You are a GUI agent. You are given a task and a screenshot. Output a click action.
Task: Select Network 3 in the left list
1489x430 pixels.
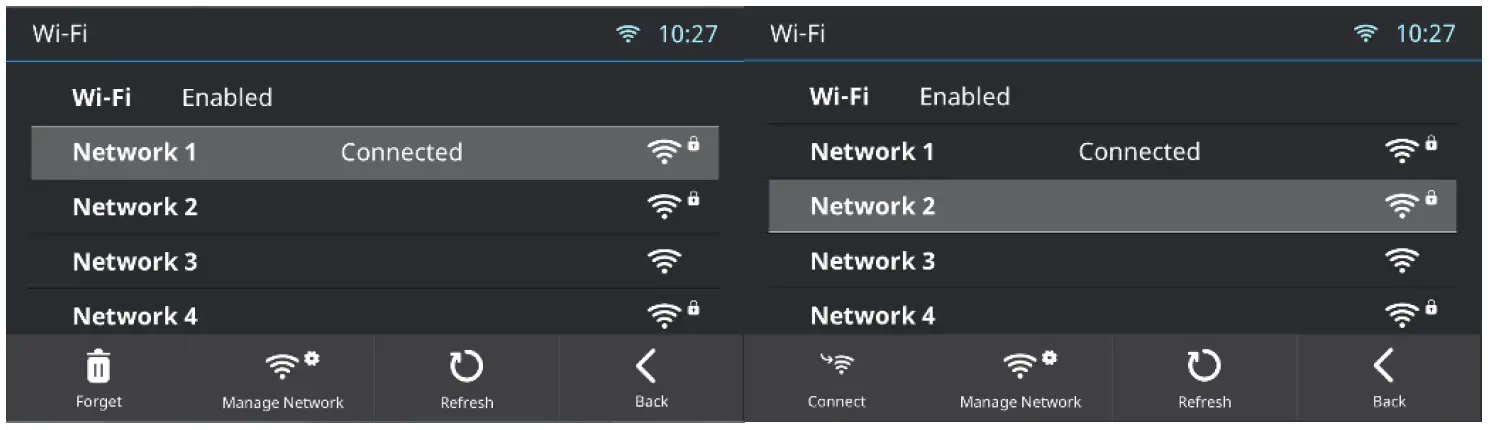(375, 262)
